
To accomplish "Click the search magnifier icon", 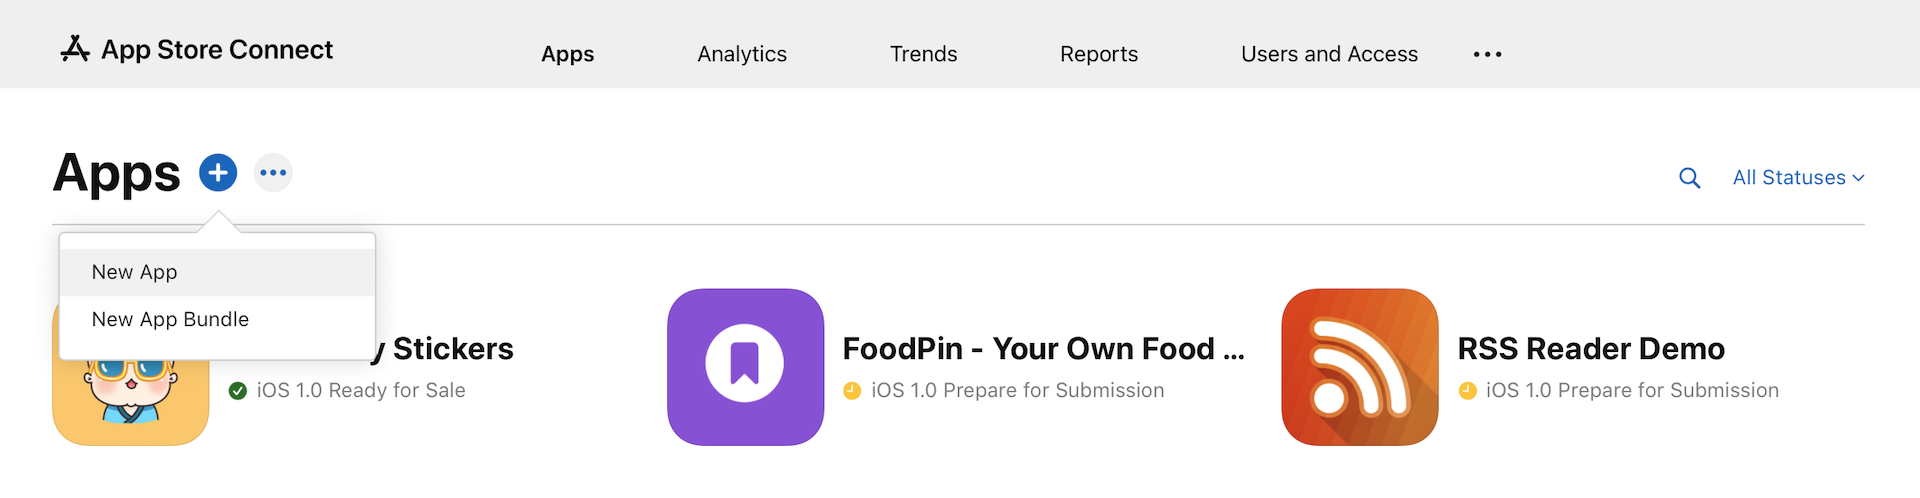I will click(x=1689, y=178).
